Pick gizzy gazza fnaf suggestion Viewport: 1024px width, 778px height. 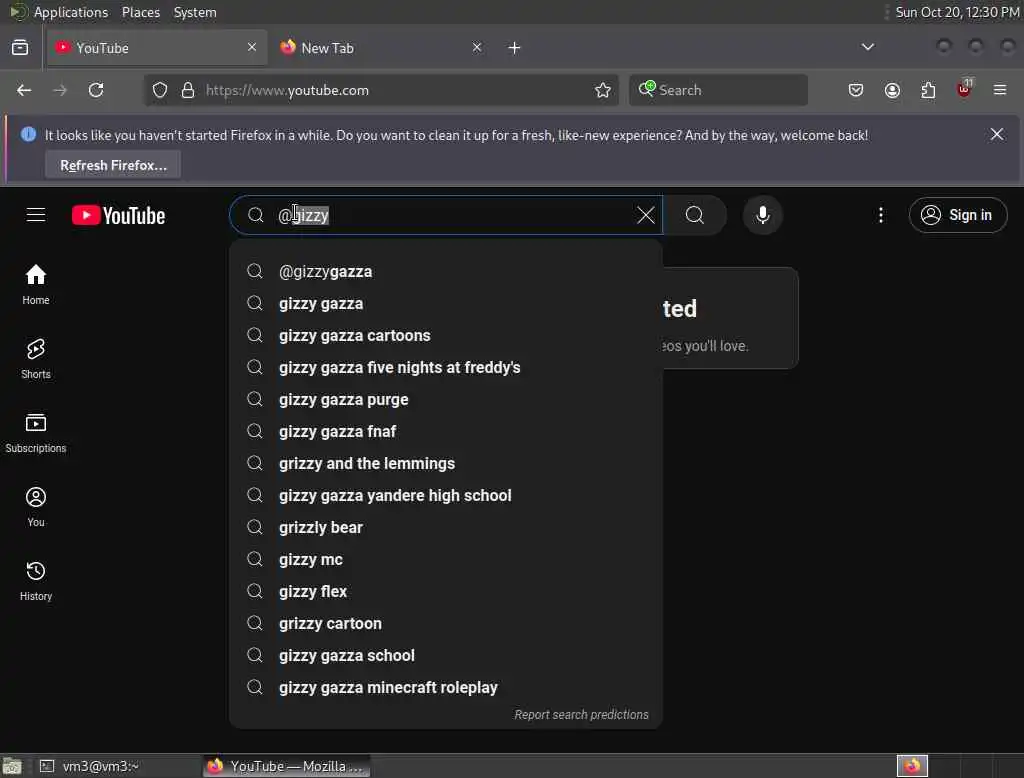(x=446, y=432)
